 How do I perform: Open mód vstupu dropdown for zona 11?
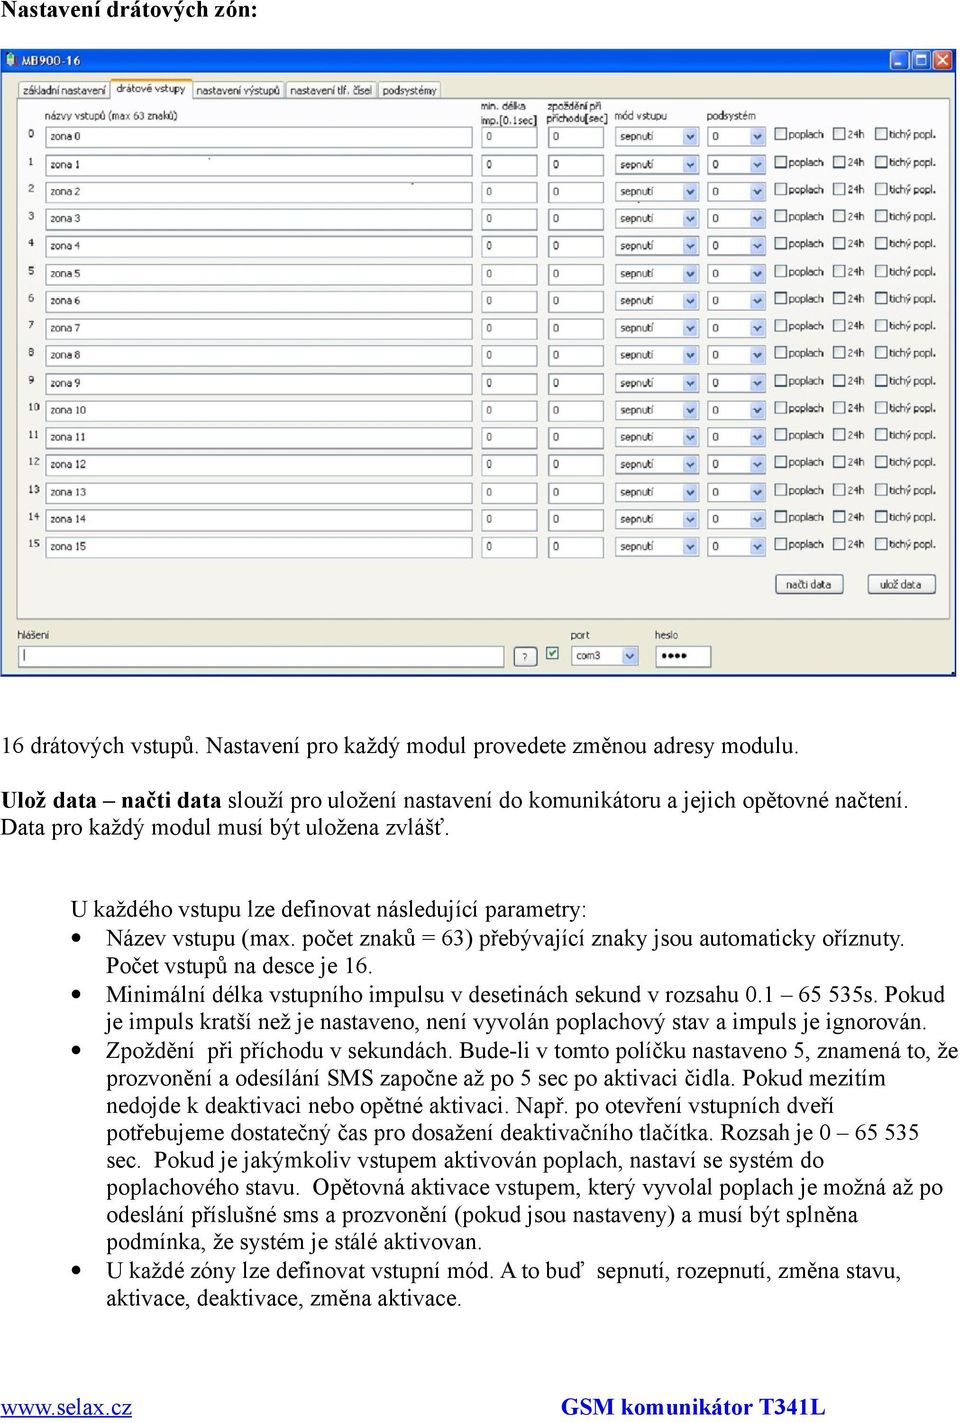(656, 437)
